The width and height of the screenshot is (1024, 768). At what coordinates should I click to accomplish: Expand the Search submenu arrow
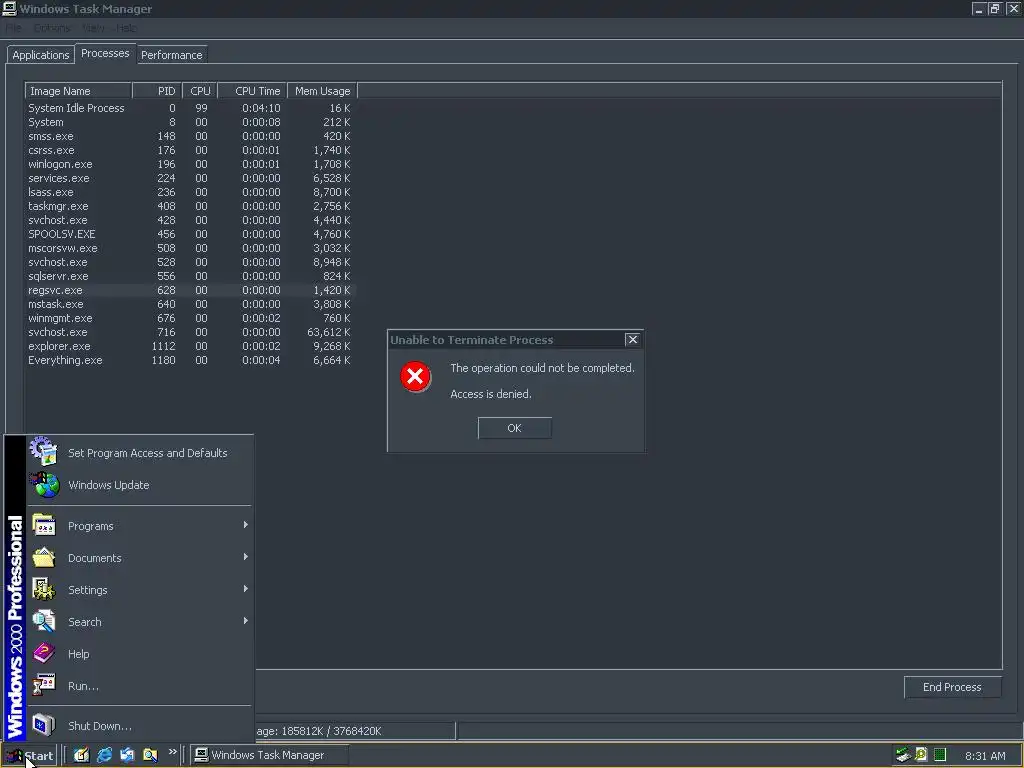coord(245,620)
